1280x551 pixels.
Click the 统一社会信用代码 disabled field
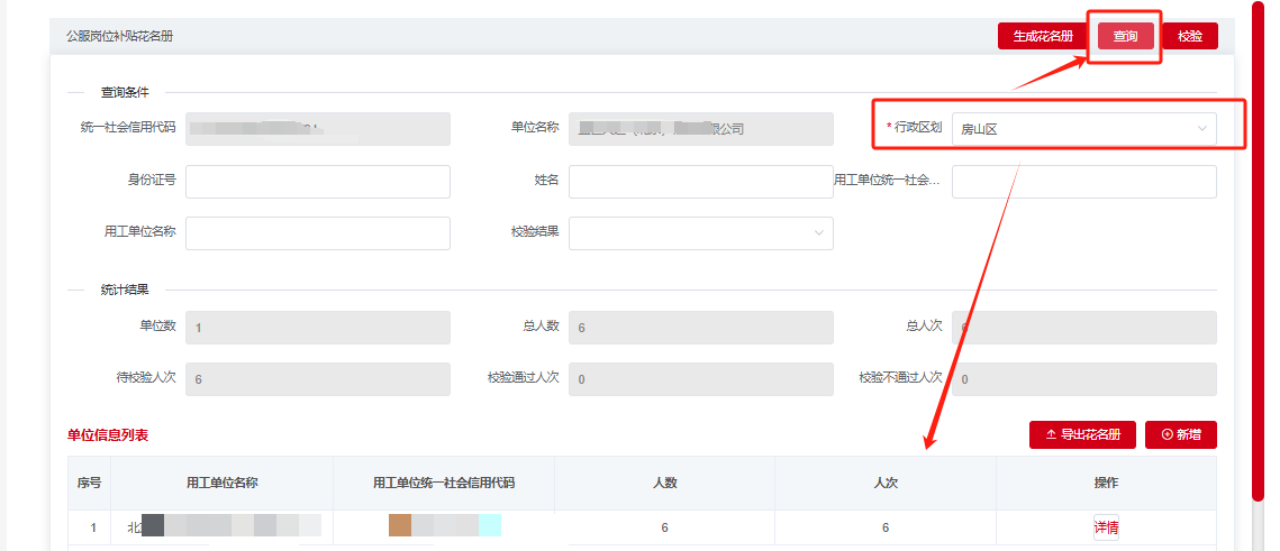pos(317,129)
